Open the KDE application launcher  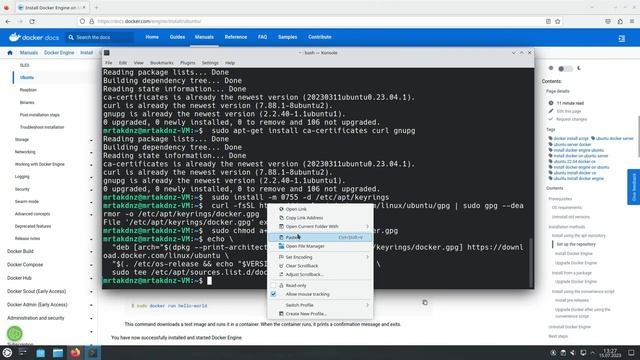click(x=7, y=353)
